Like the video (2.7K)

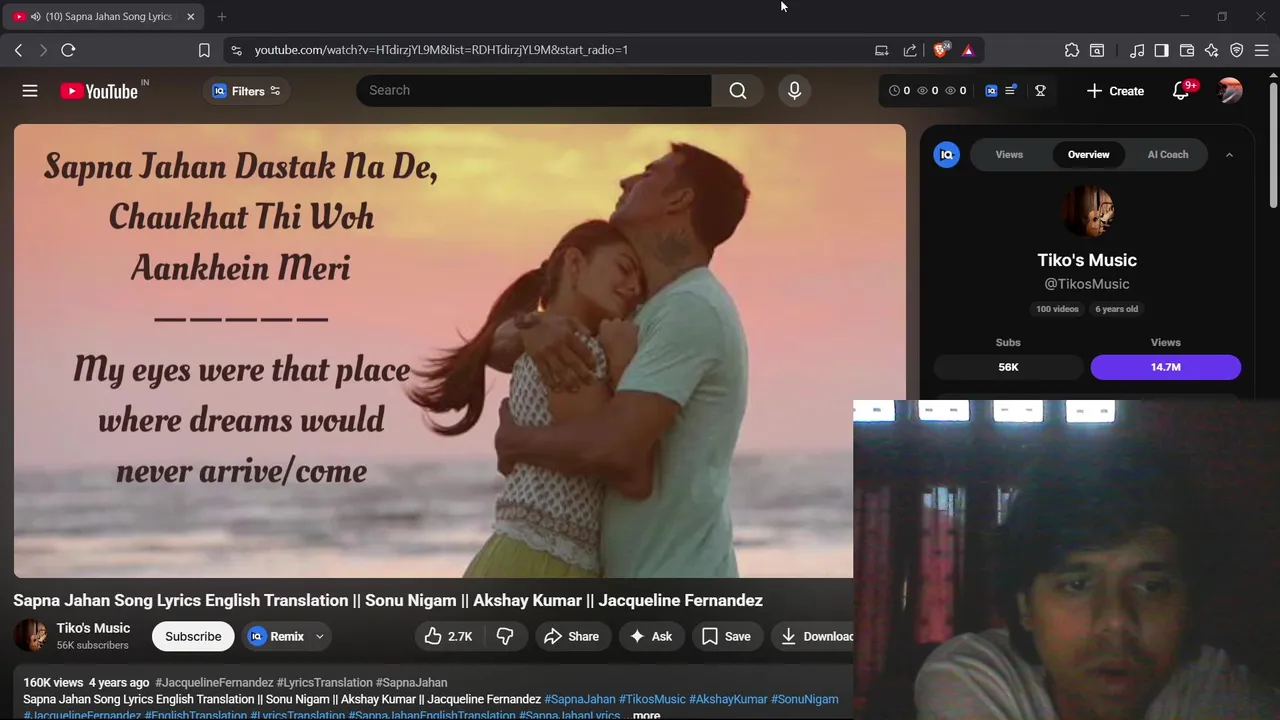pos(448,636)
